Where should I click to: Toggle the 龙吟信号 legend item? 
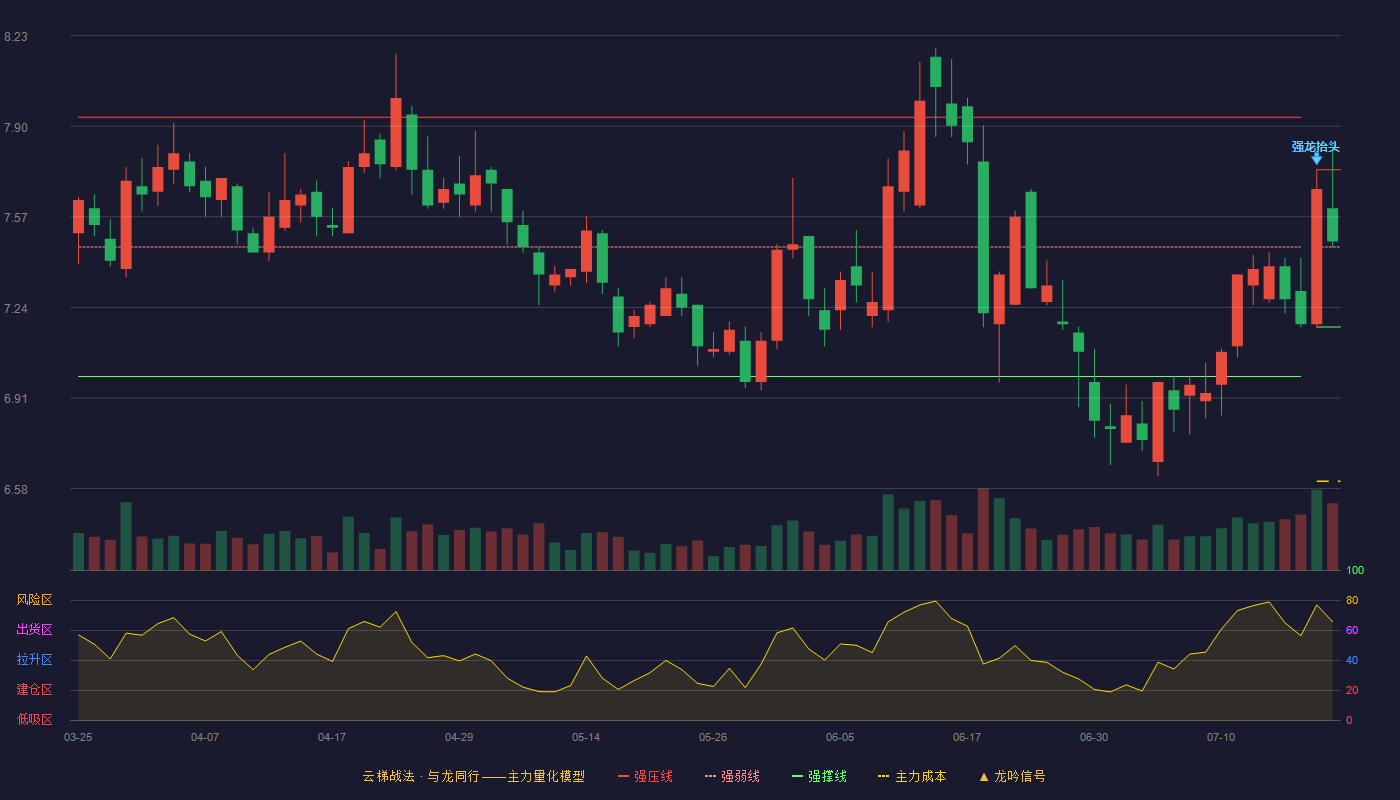click(x=1012, y=776)
